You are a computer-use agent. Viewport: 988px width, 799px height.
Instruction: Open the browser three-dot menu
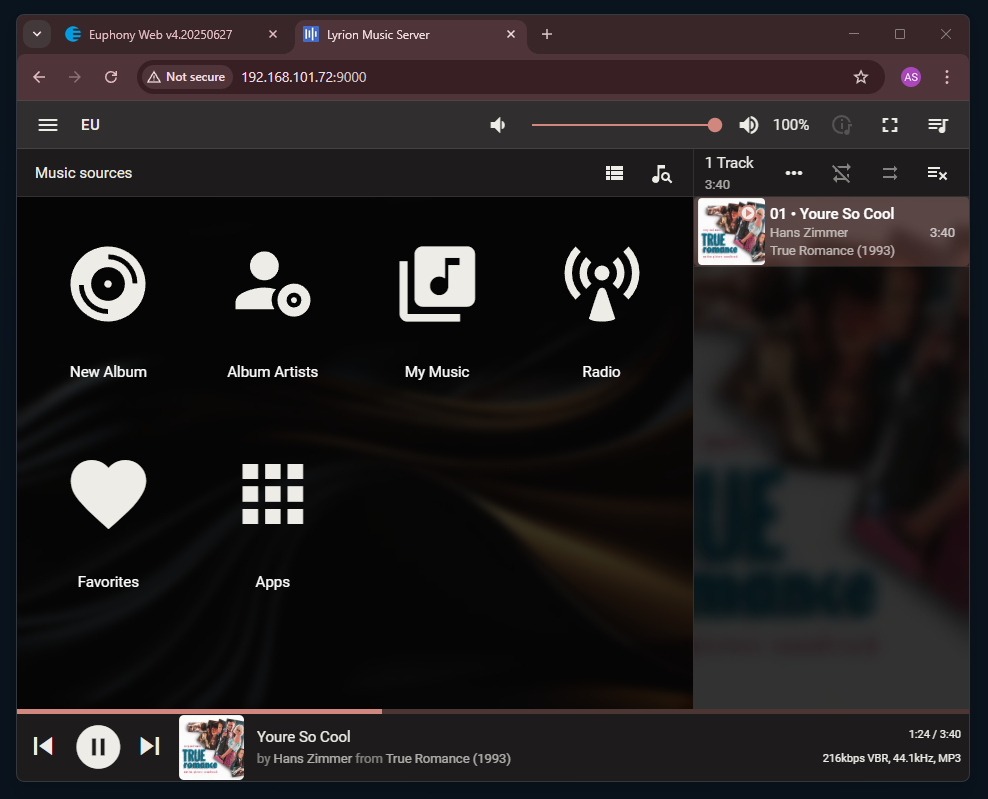pyautogui.click(x=946, y=77)
